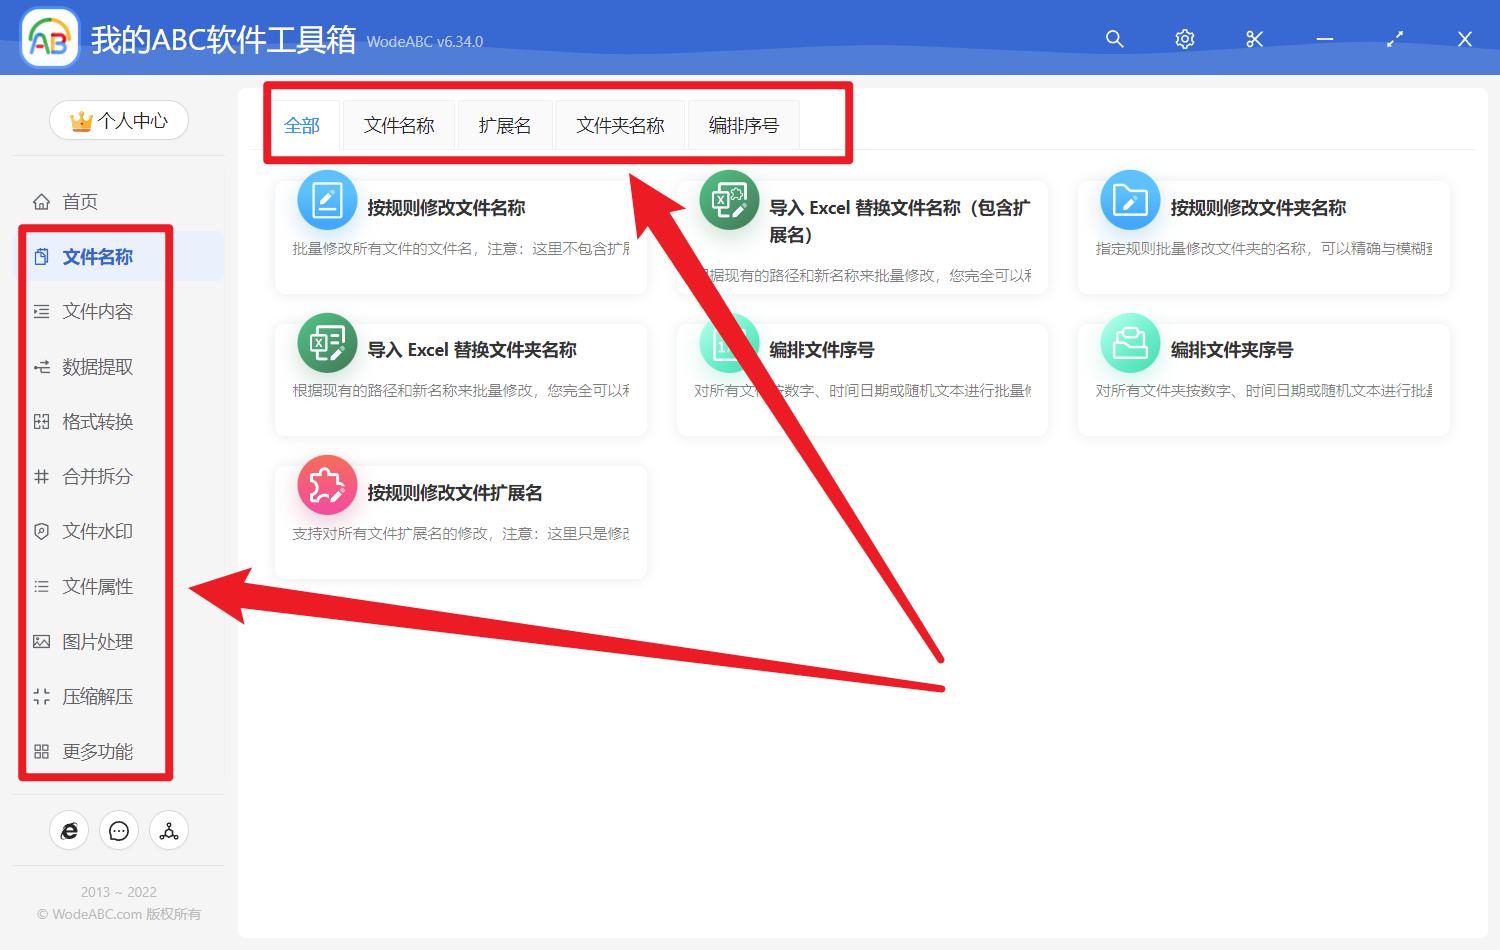Open the 编排文件夹序号 card
The image size is (1500, 950).
click(x=1262, y=378)
